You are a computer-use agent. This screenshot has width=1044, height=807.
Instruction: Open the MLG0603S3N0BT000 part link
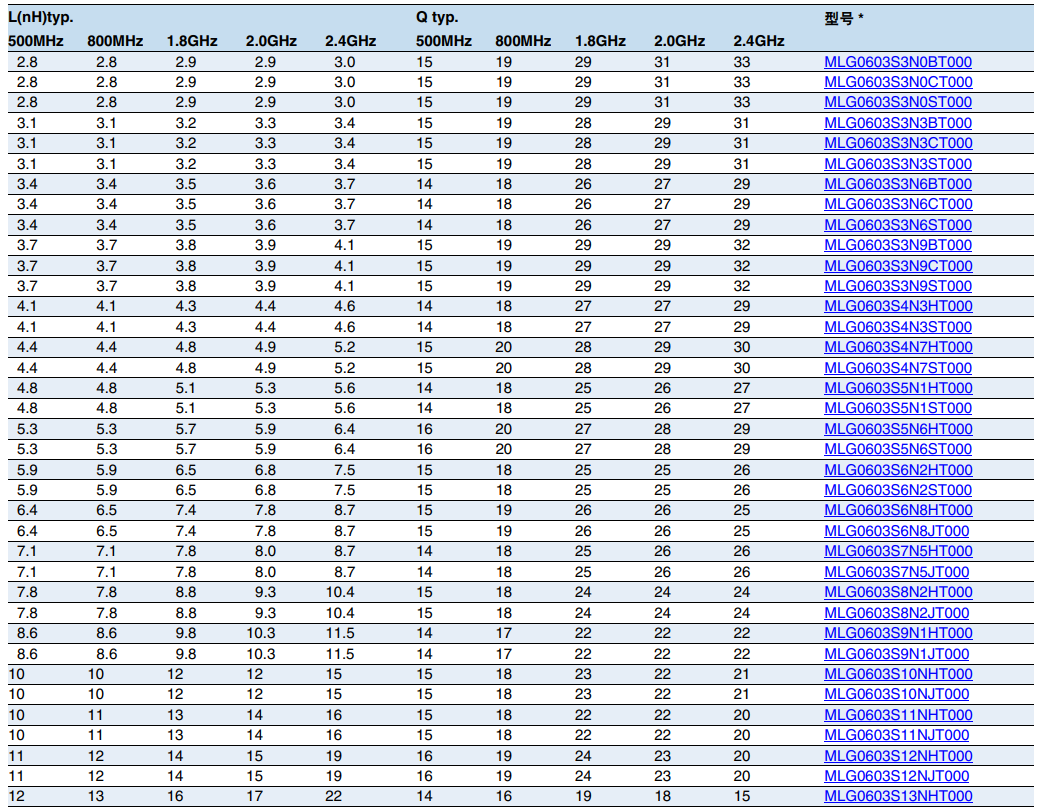898,62
